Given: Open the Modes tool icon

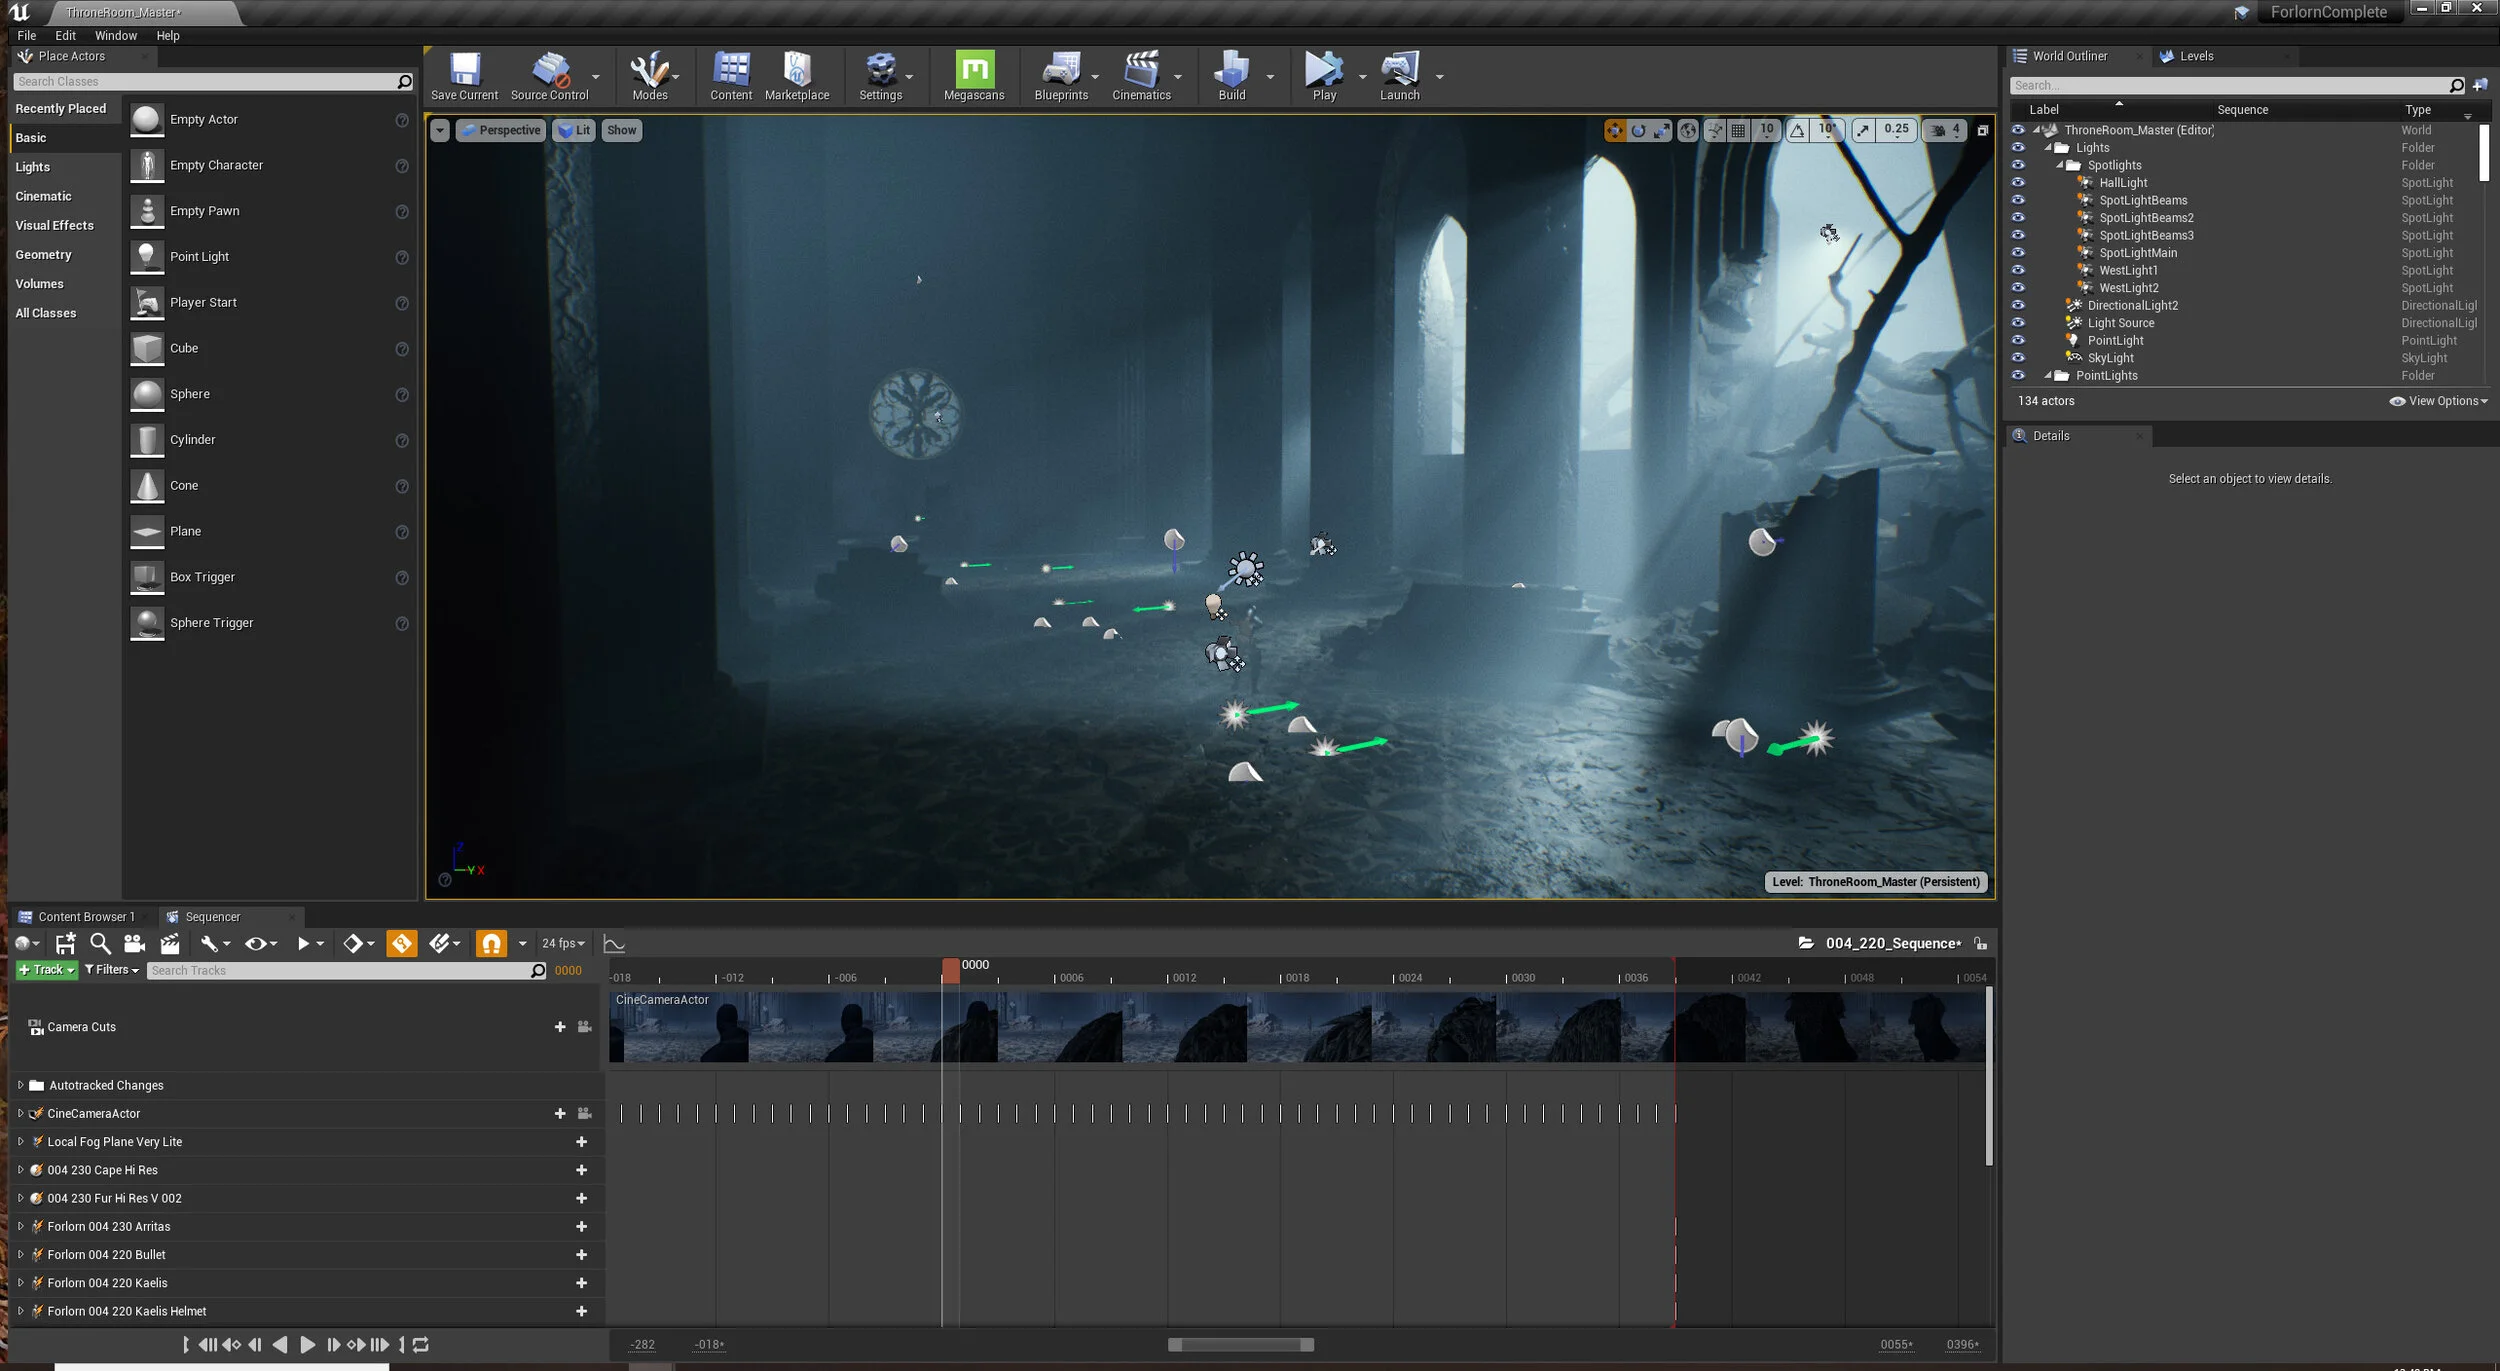Looking at the screenshot, I should pyautogui.click(x=649, y=75).
